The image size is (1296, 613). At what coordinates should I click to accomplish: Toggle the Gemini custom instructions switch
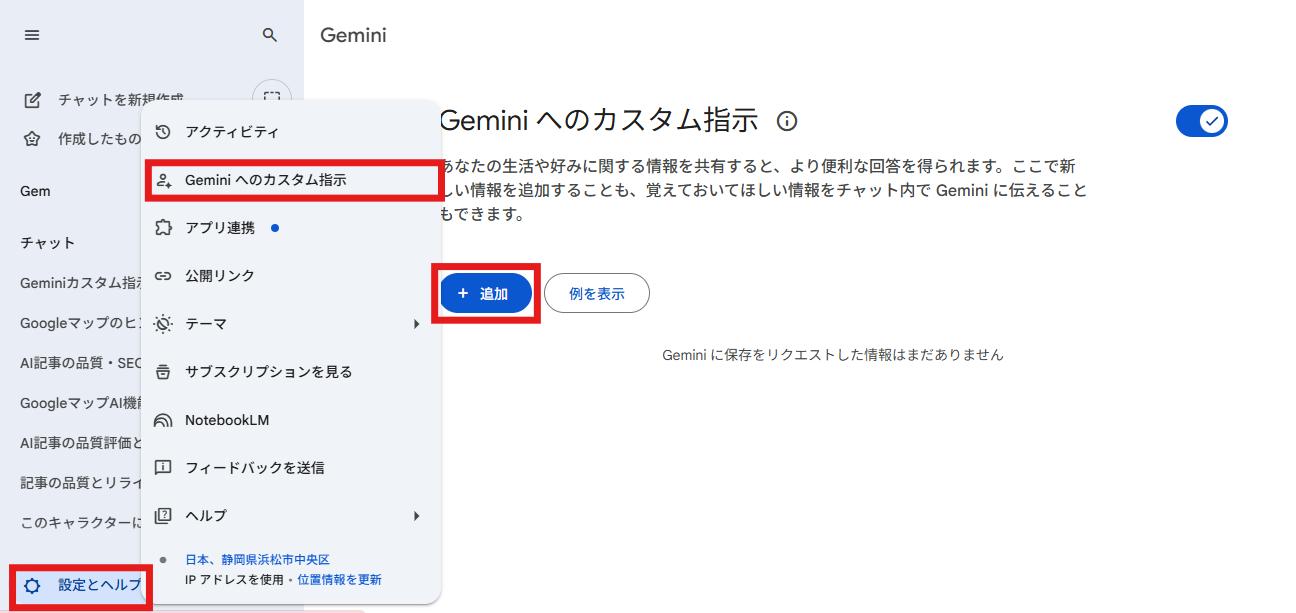1201,121
